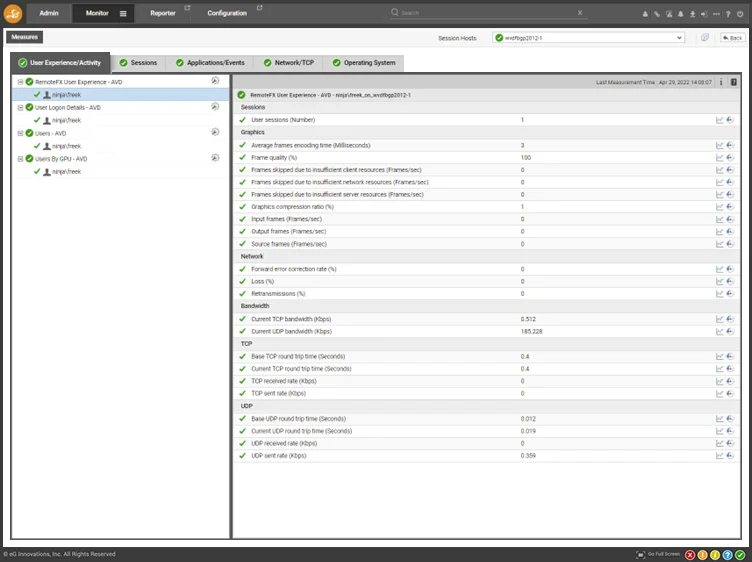Click the Bandwidth section header
The width and height of the screenshot is (752, 562).
tap(255, 306)
